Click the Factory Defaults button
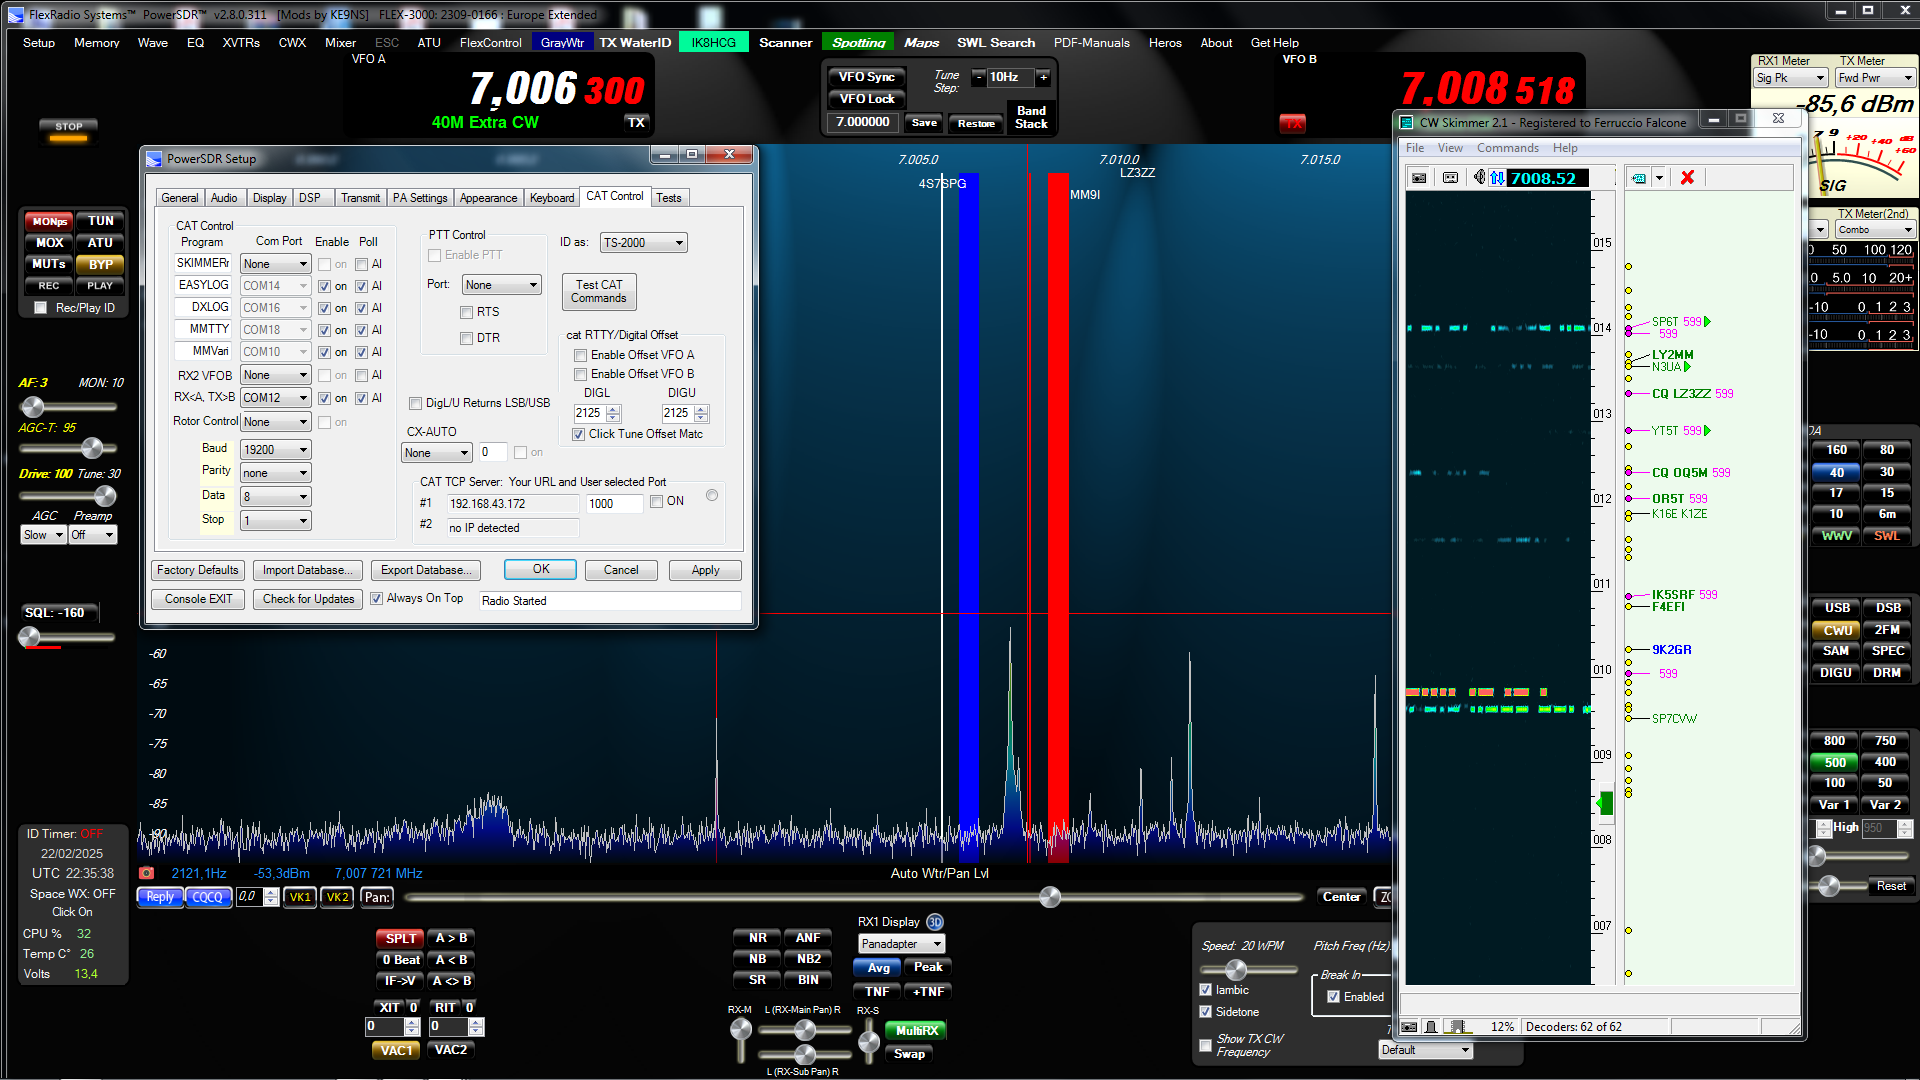The width and height of the screenshot is (1920, 1080). click(x=198, y=570)
